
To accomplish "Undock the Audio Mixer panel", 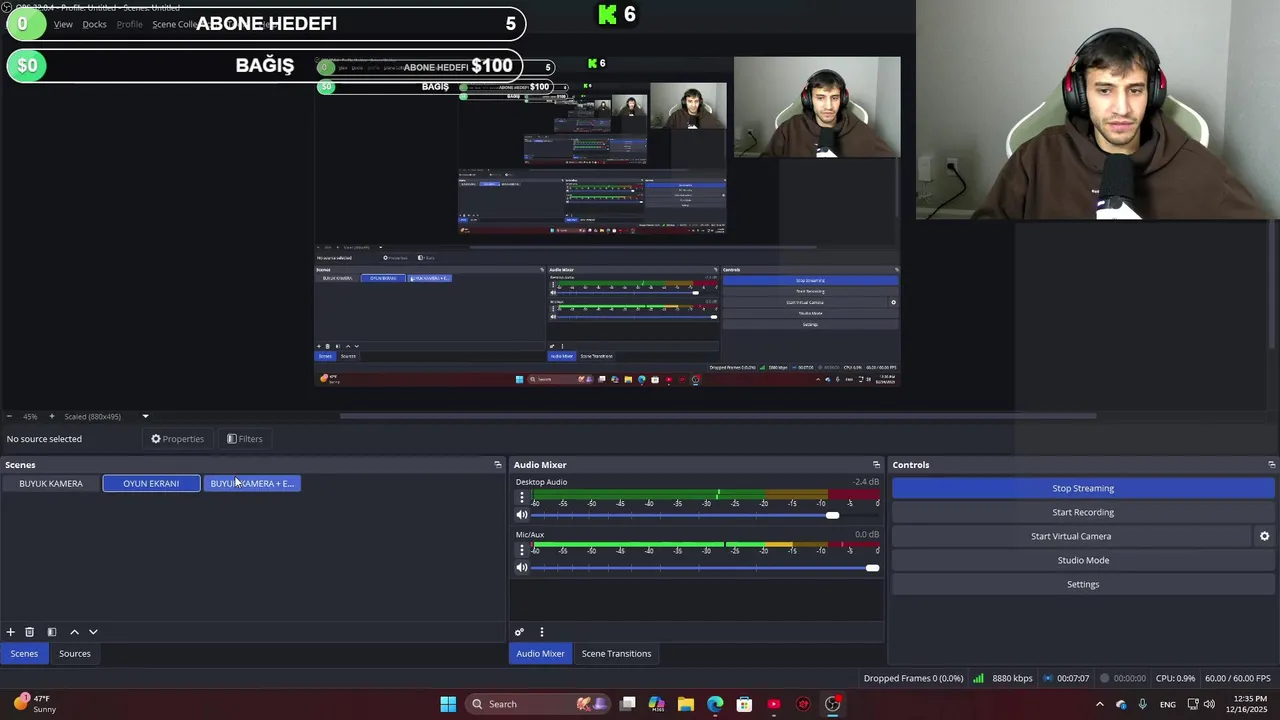I will [x=877, y=465].
